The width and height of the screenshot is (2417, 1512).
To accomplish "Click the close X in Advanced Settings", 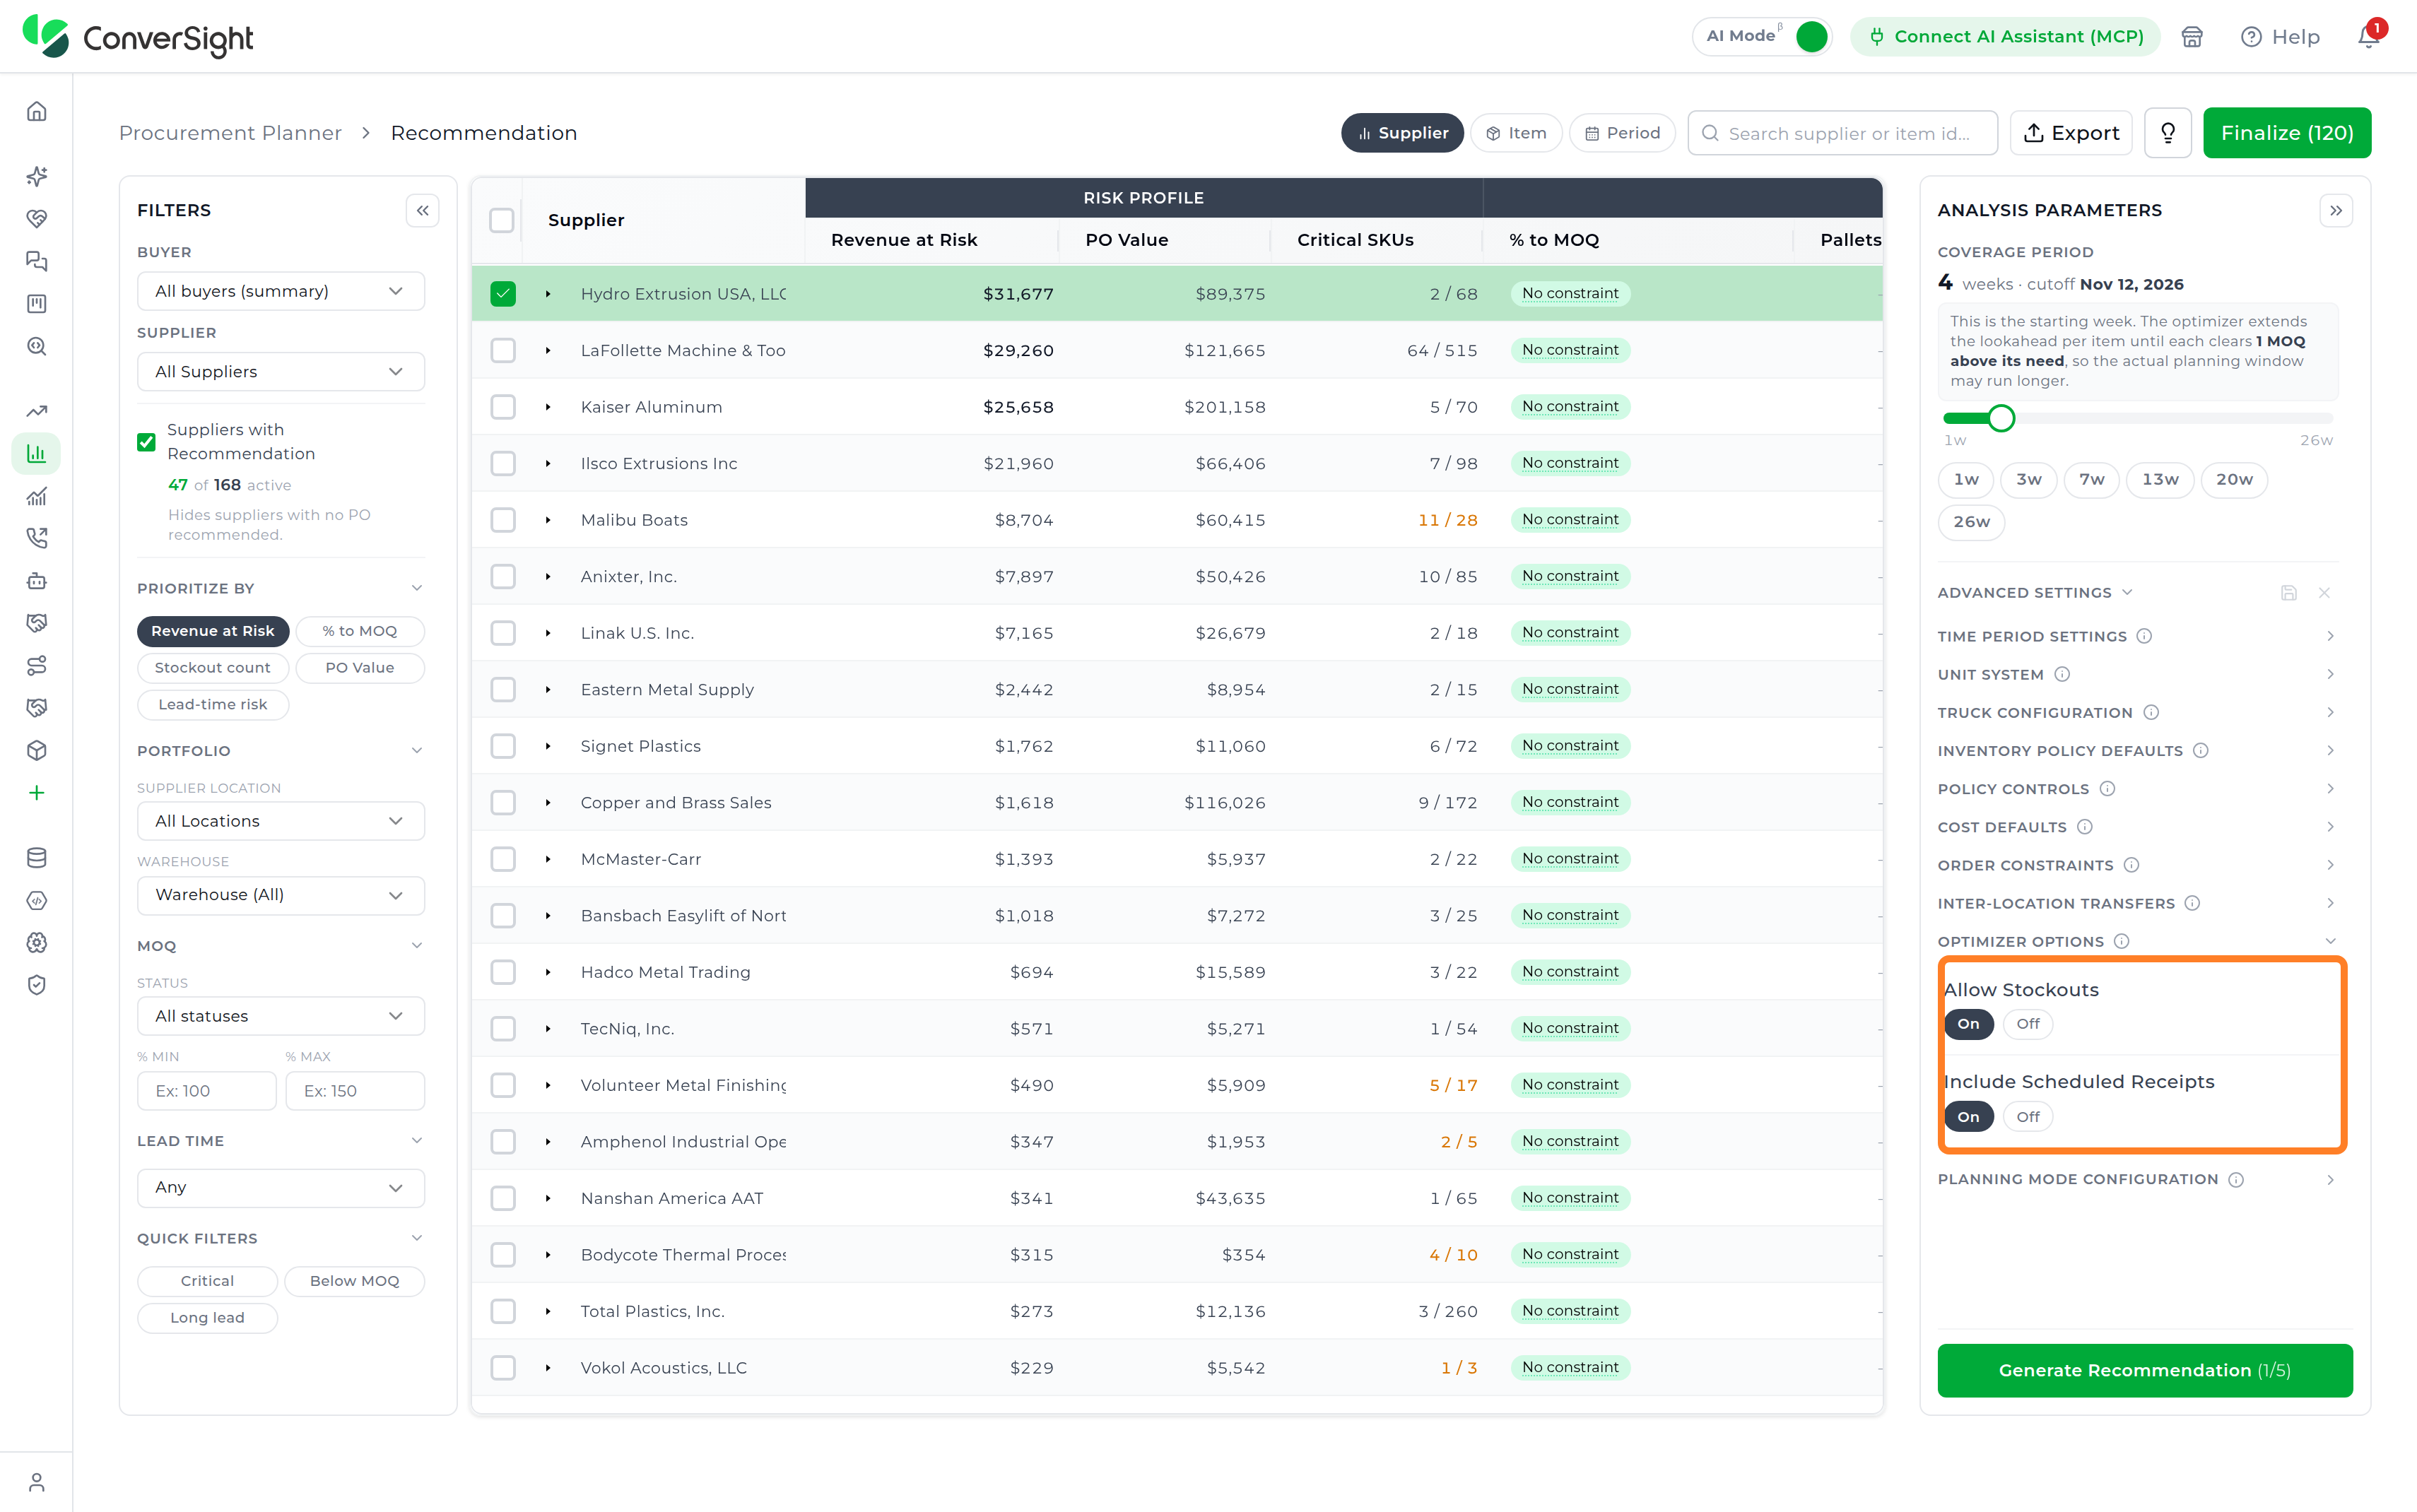I will 2324,592.
